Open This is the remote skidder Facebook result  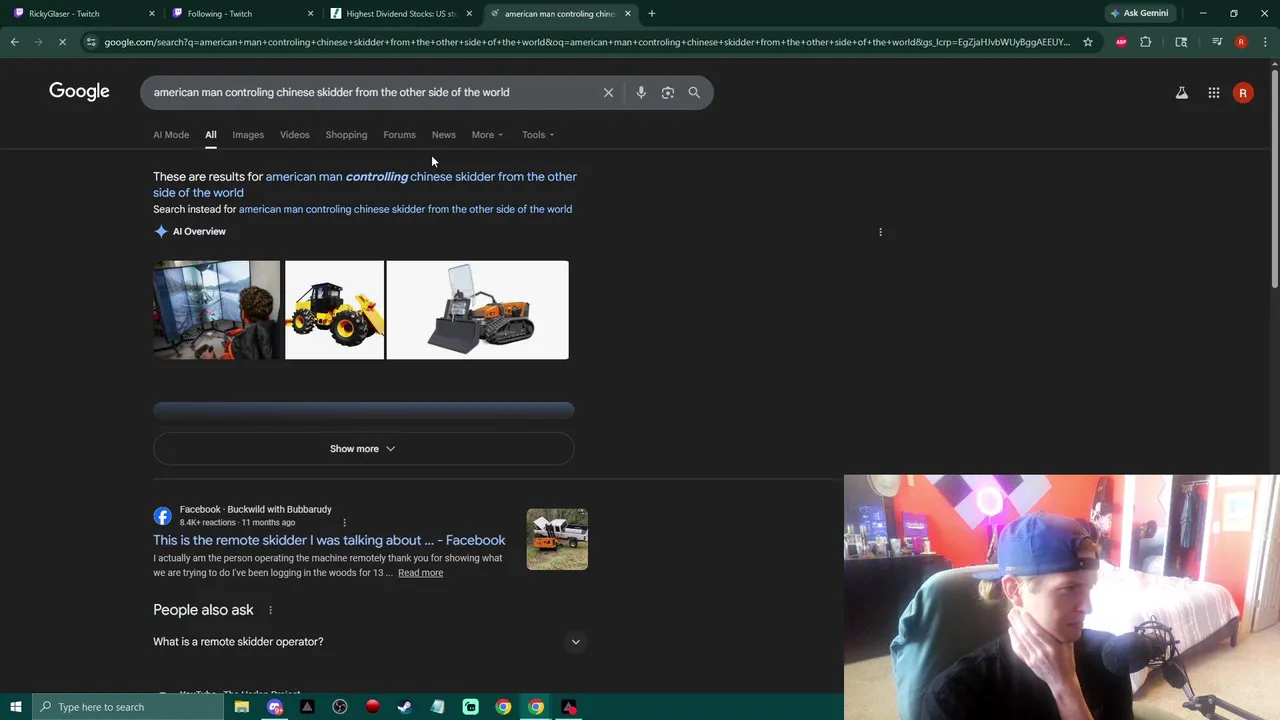coord(329,540)
